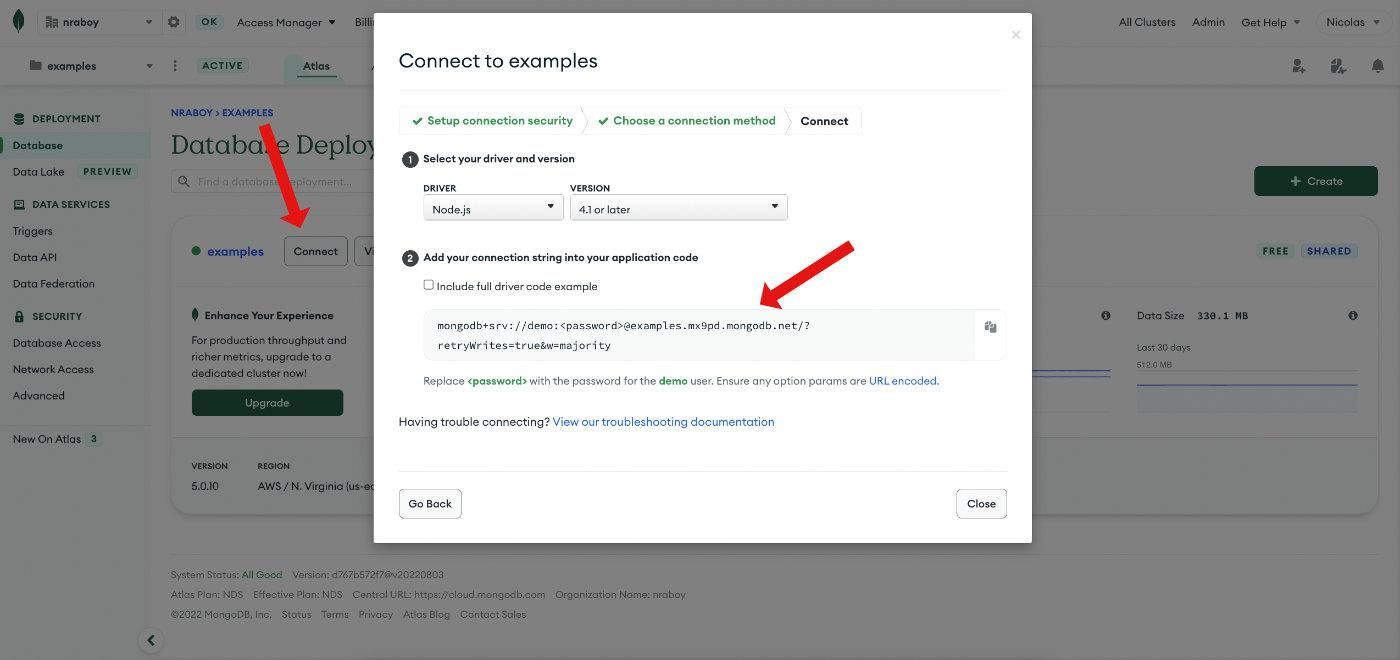Open the notifications bell icon

pos(1377,66)
